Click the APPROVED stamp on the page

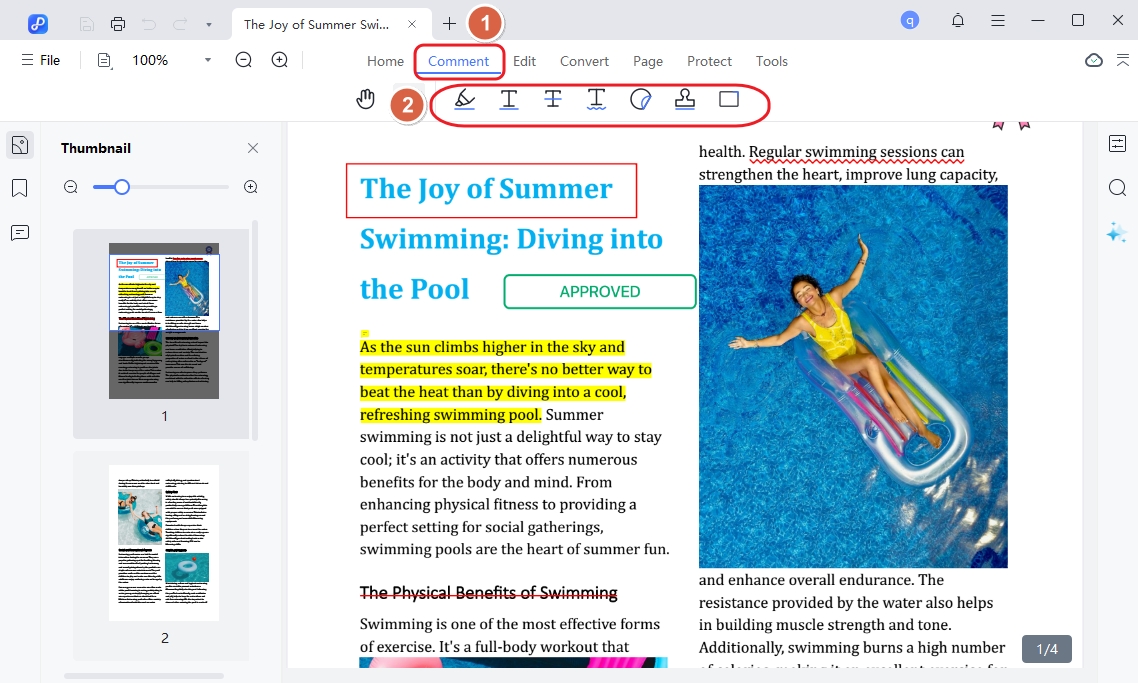tap(599, 292)
